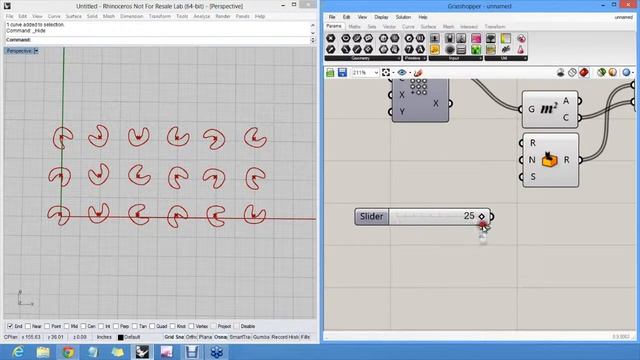
Task: Click the red sketch pen icon
Action: point(418,73)
